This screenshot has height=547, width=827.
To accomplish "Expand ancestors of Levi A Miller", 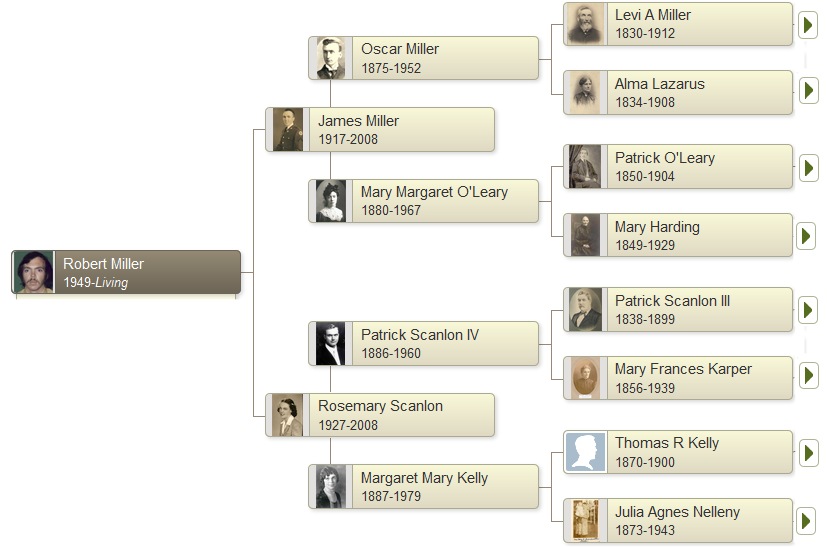I will click(x=808, y=25).
